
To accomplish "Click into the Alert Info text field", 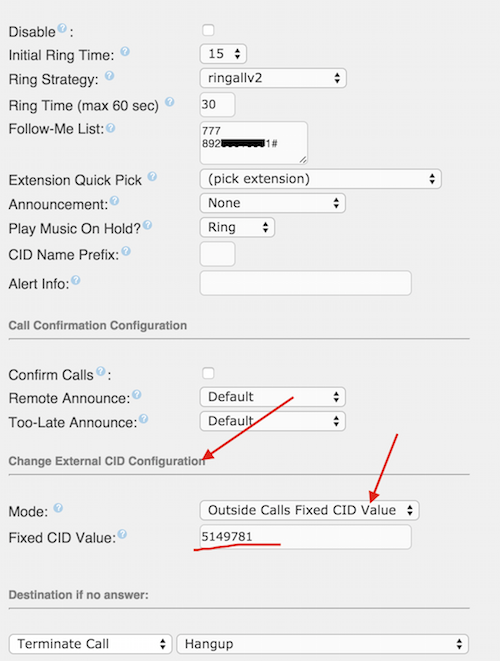I will click(x=306, y=283).
